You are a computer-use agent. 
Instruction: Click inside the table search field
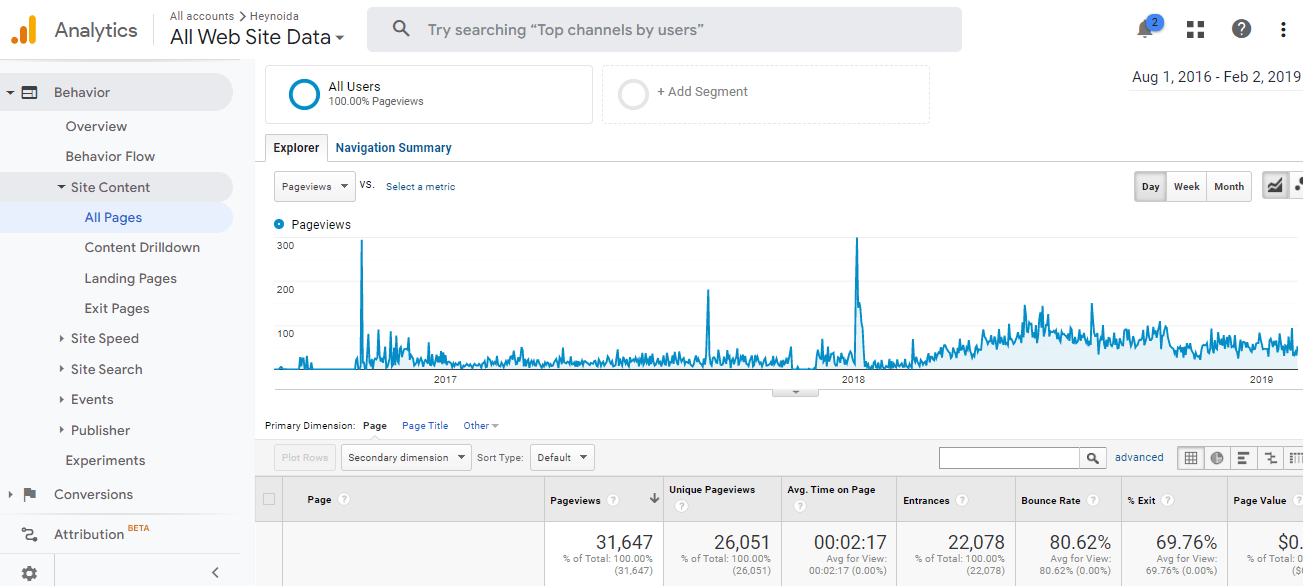click(1010, 457)
